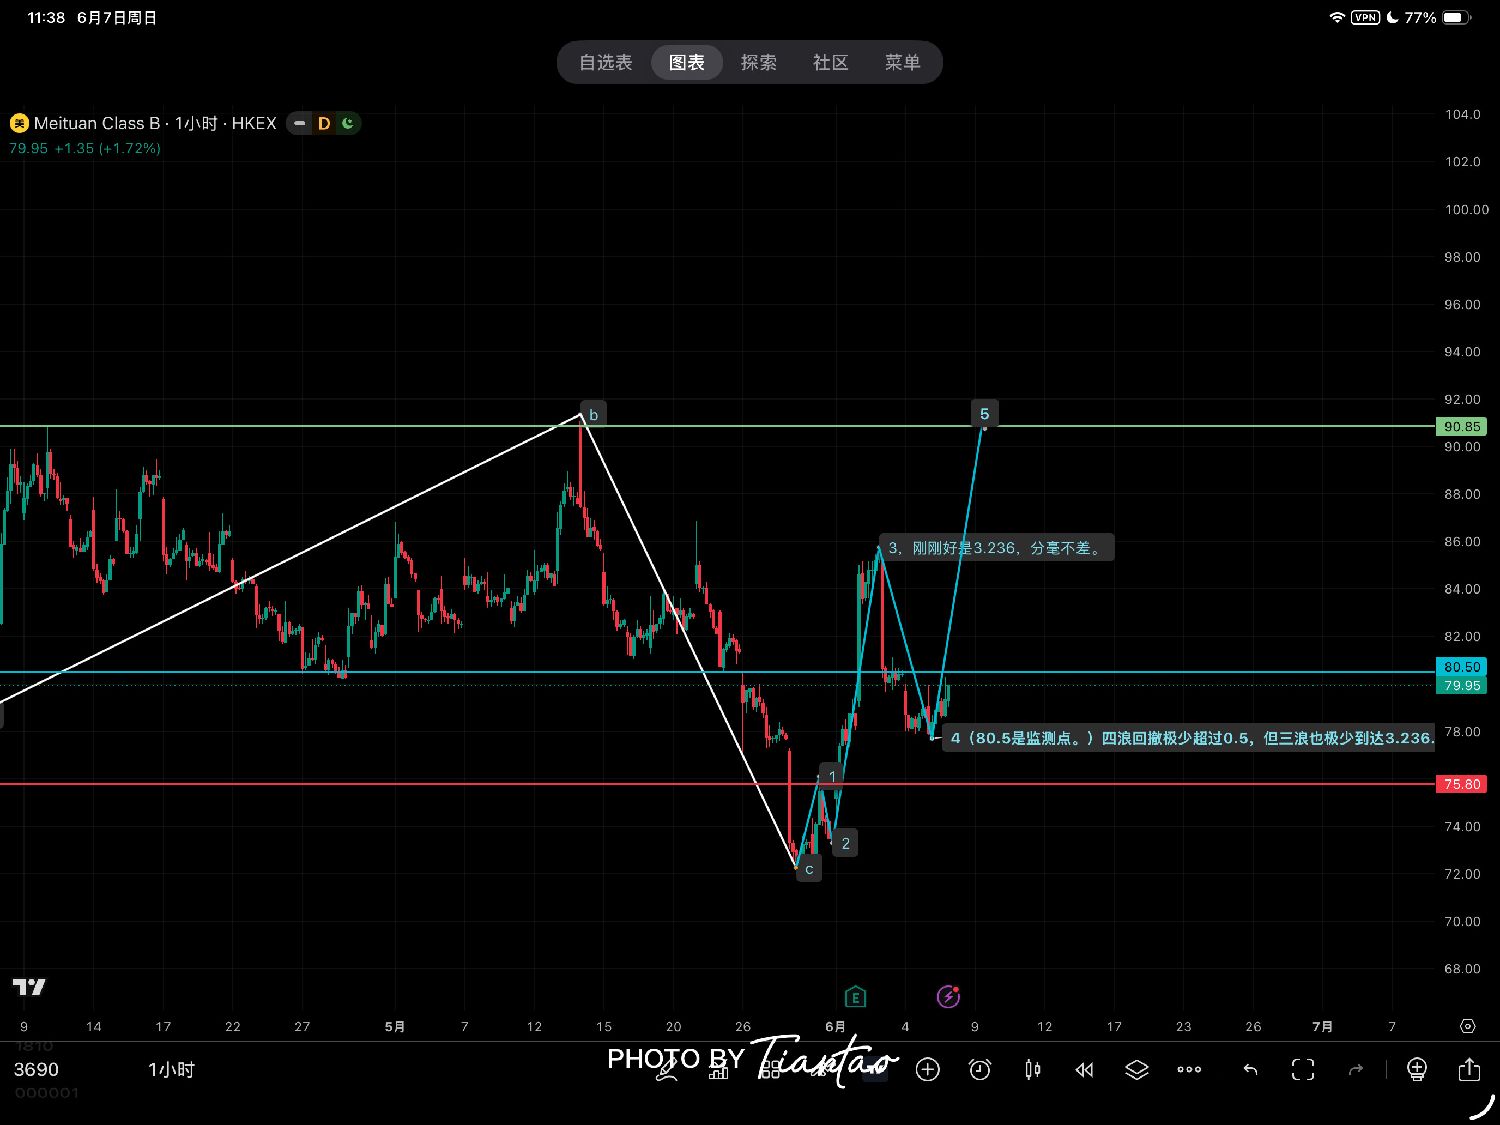This screenshot has height=1125, width=1500.
Task: Toggle the D data status badge
Action: (x=324, y=123)
